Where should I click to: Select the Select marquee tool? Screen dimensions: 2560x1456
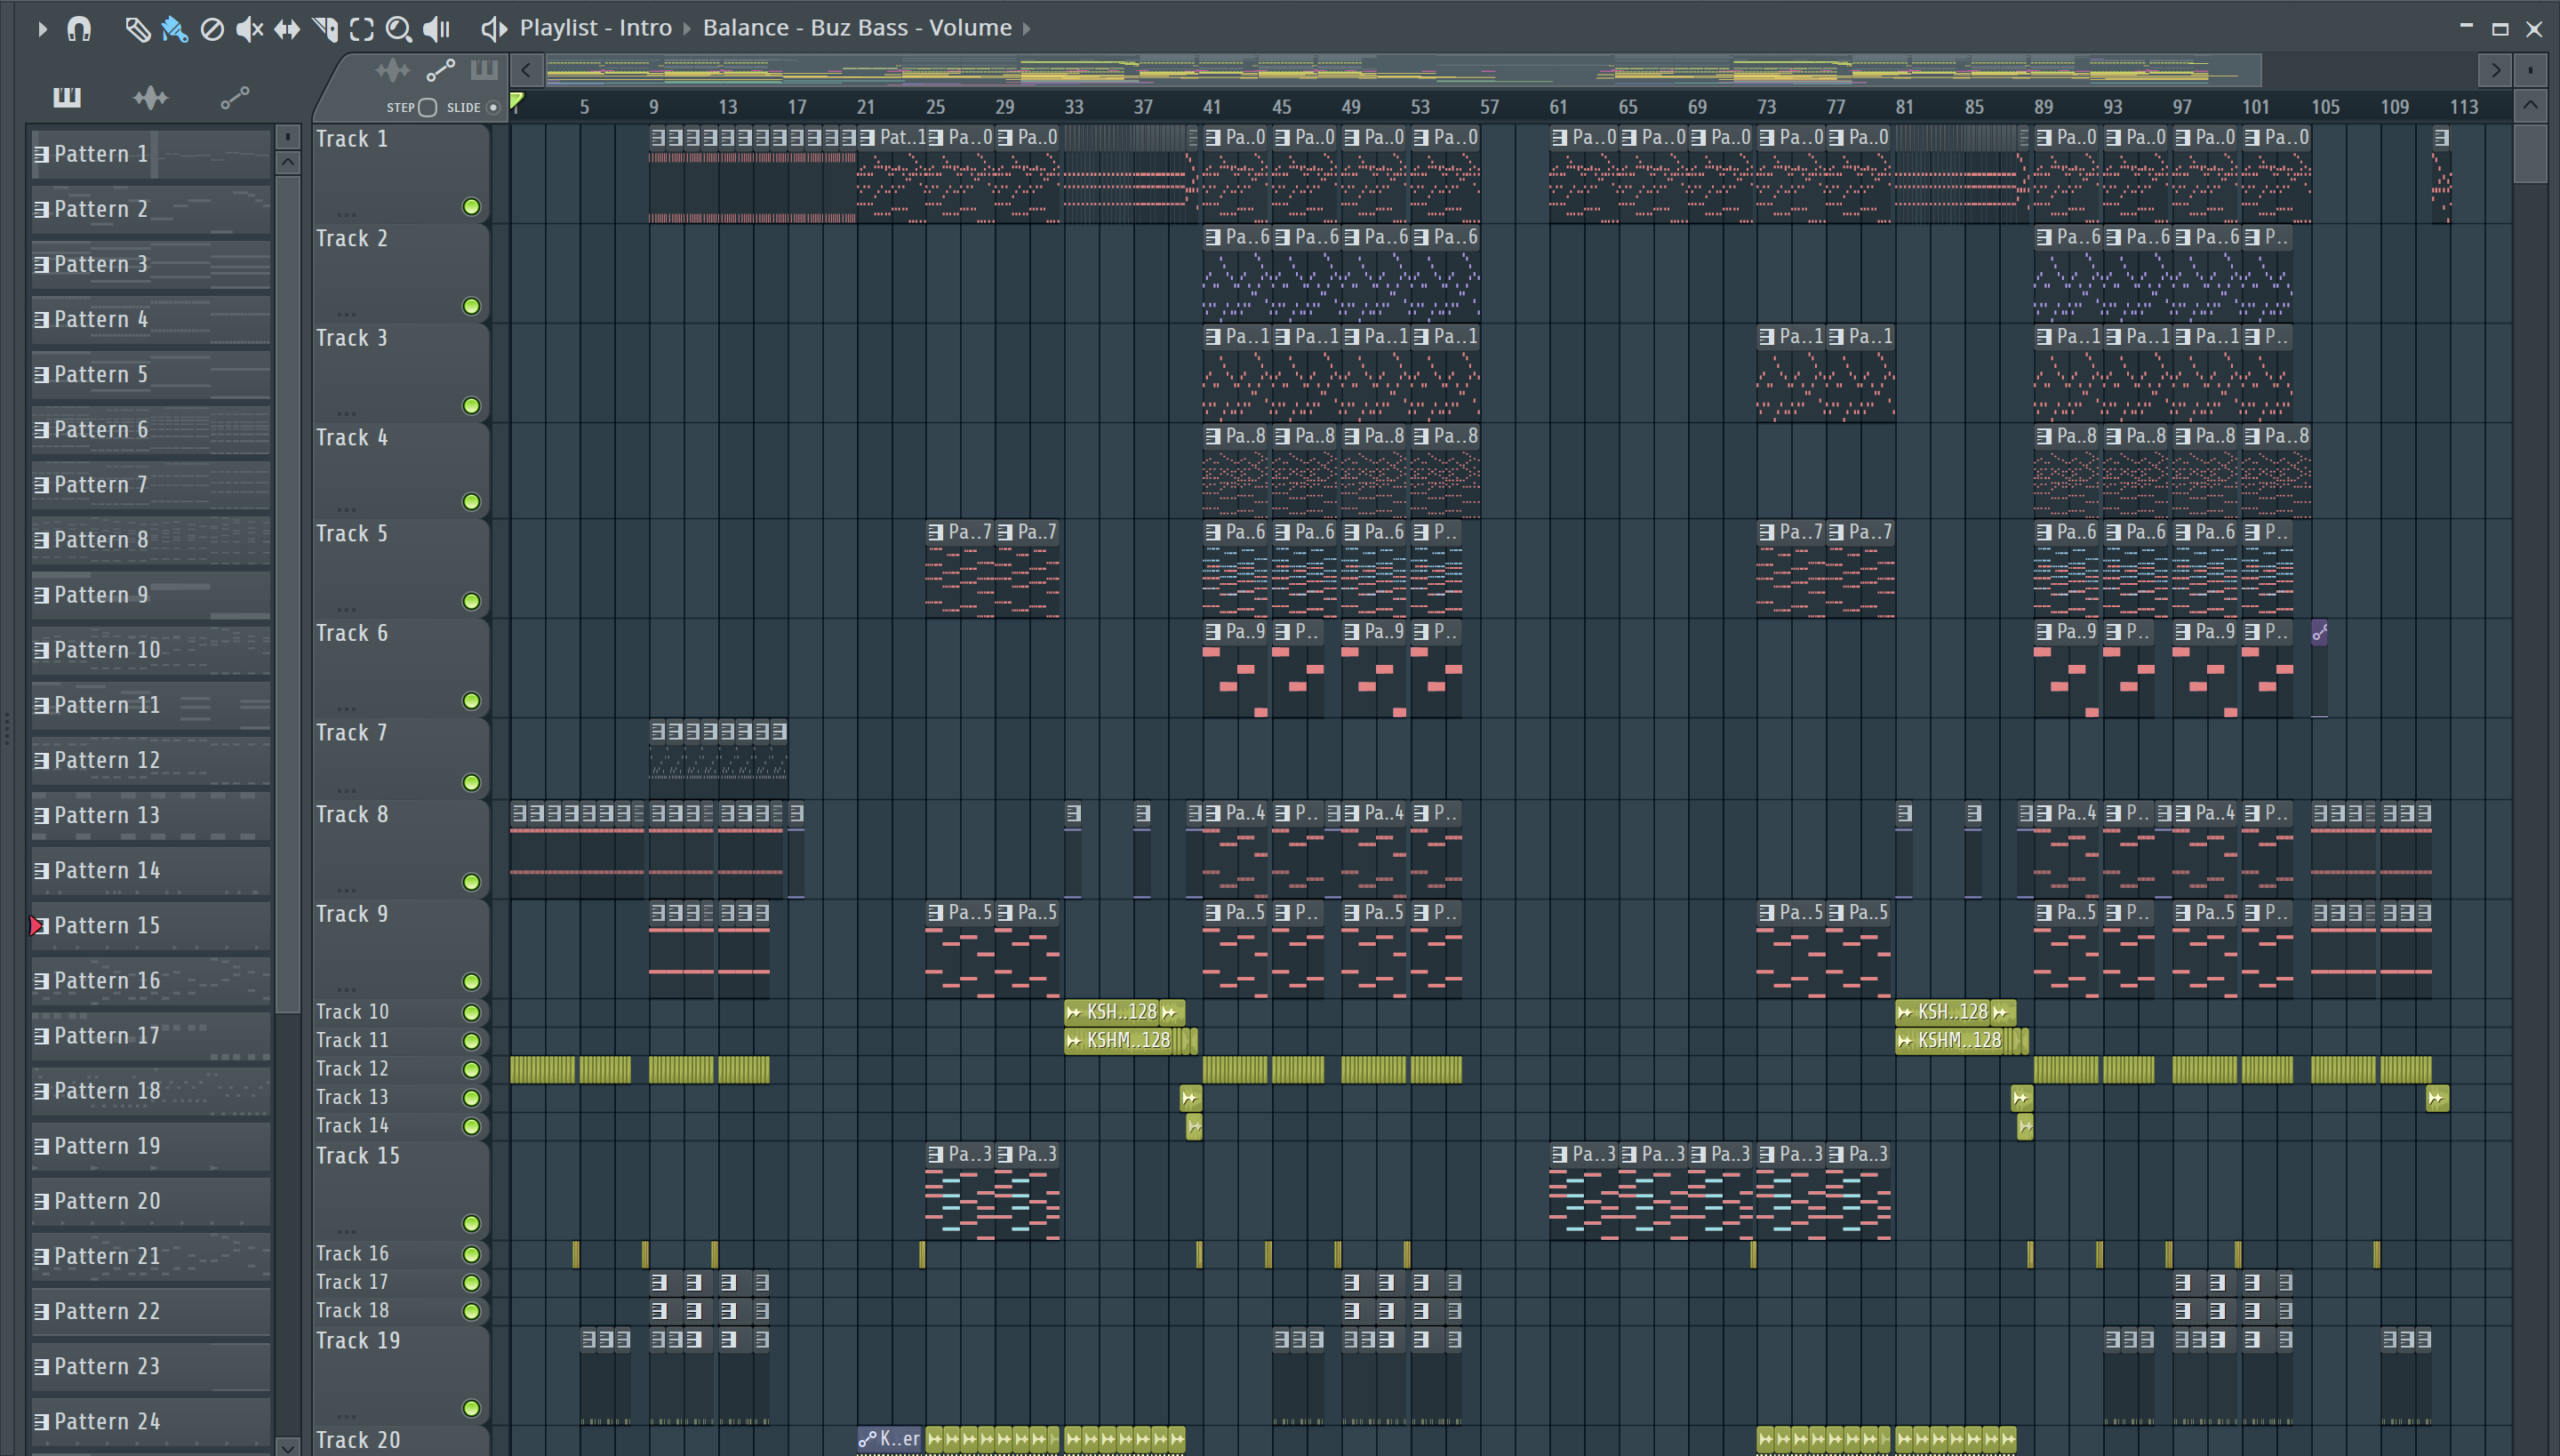[x=362, y=28]
